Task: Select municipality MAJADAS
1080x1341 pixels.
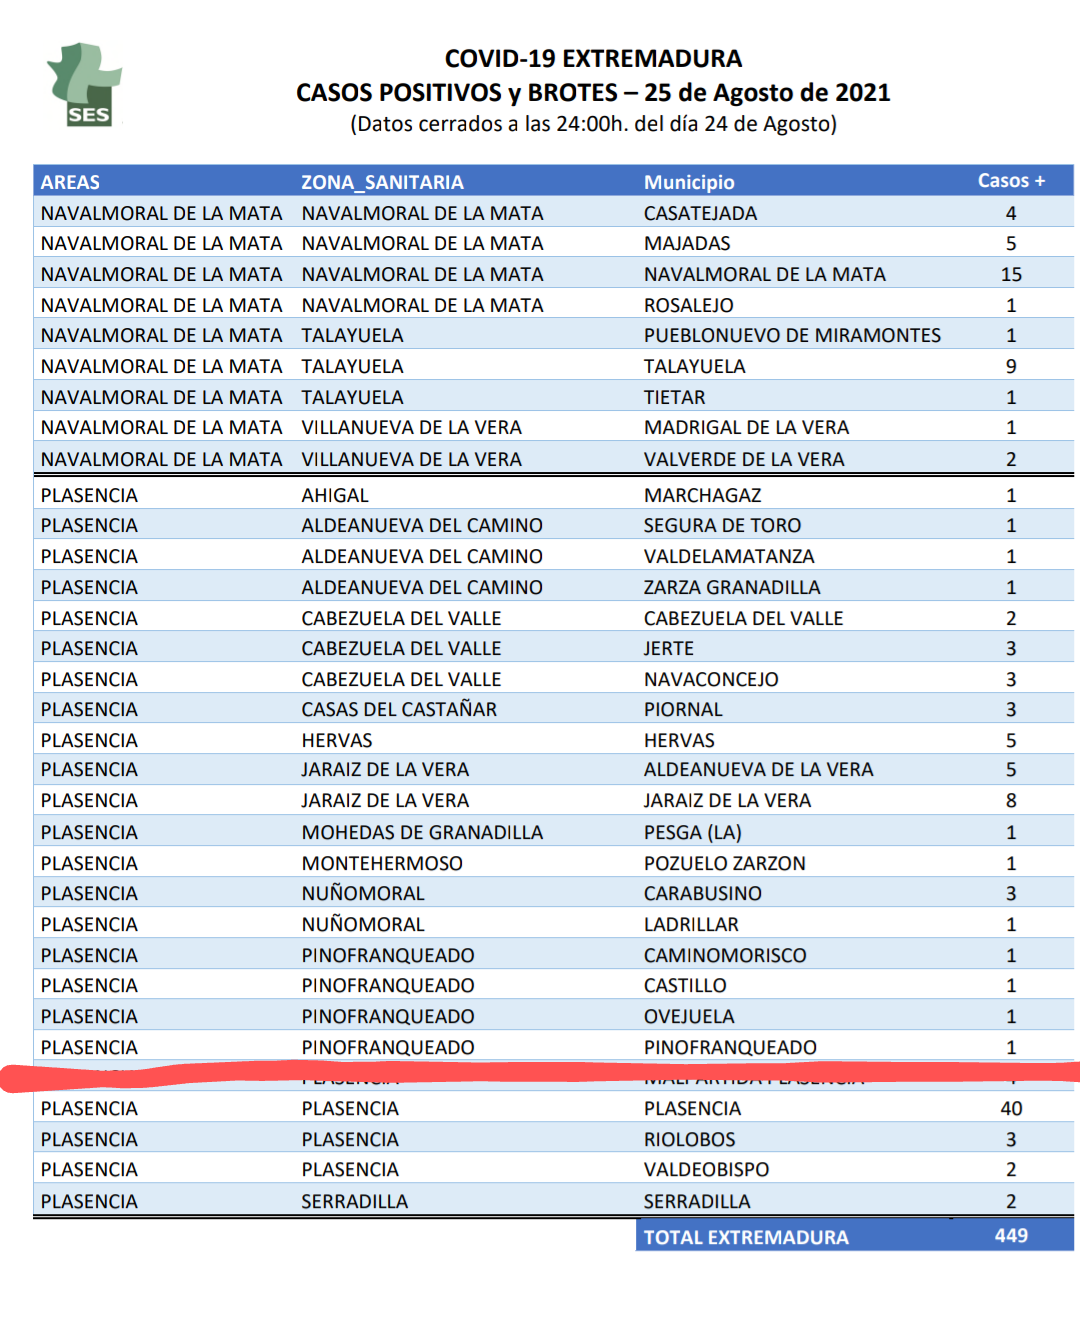Action: coord(687,243)
